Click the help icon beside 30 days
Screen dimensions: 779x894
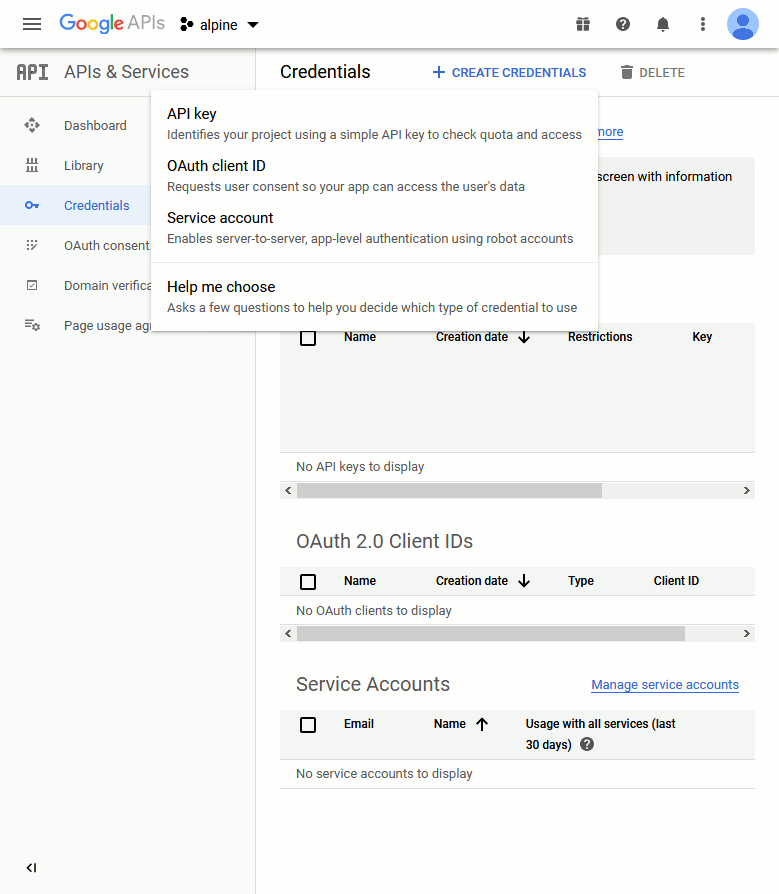(x=587, y=744)
